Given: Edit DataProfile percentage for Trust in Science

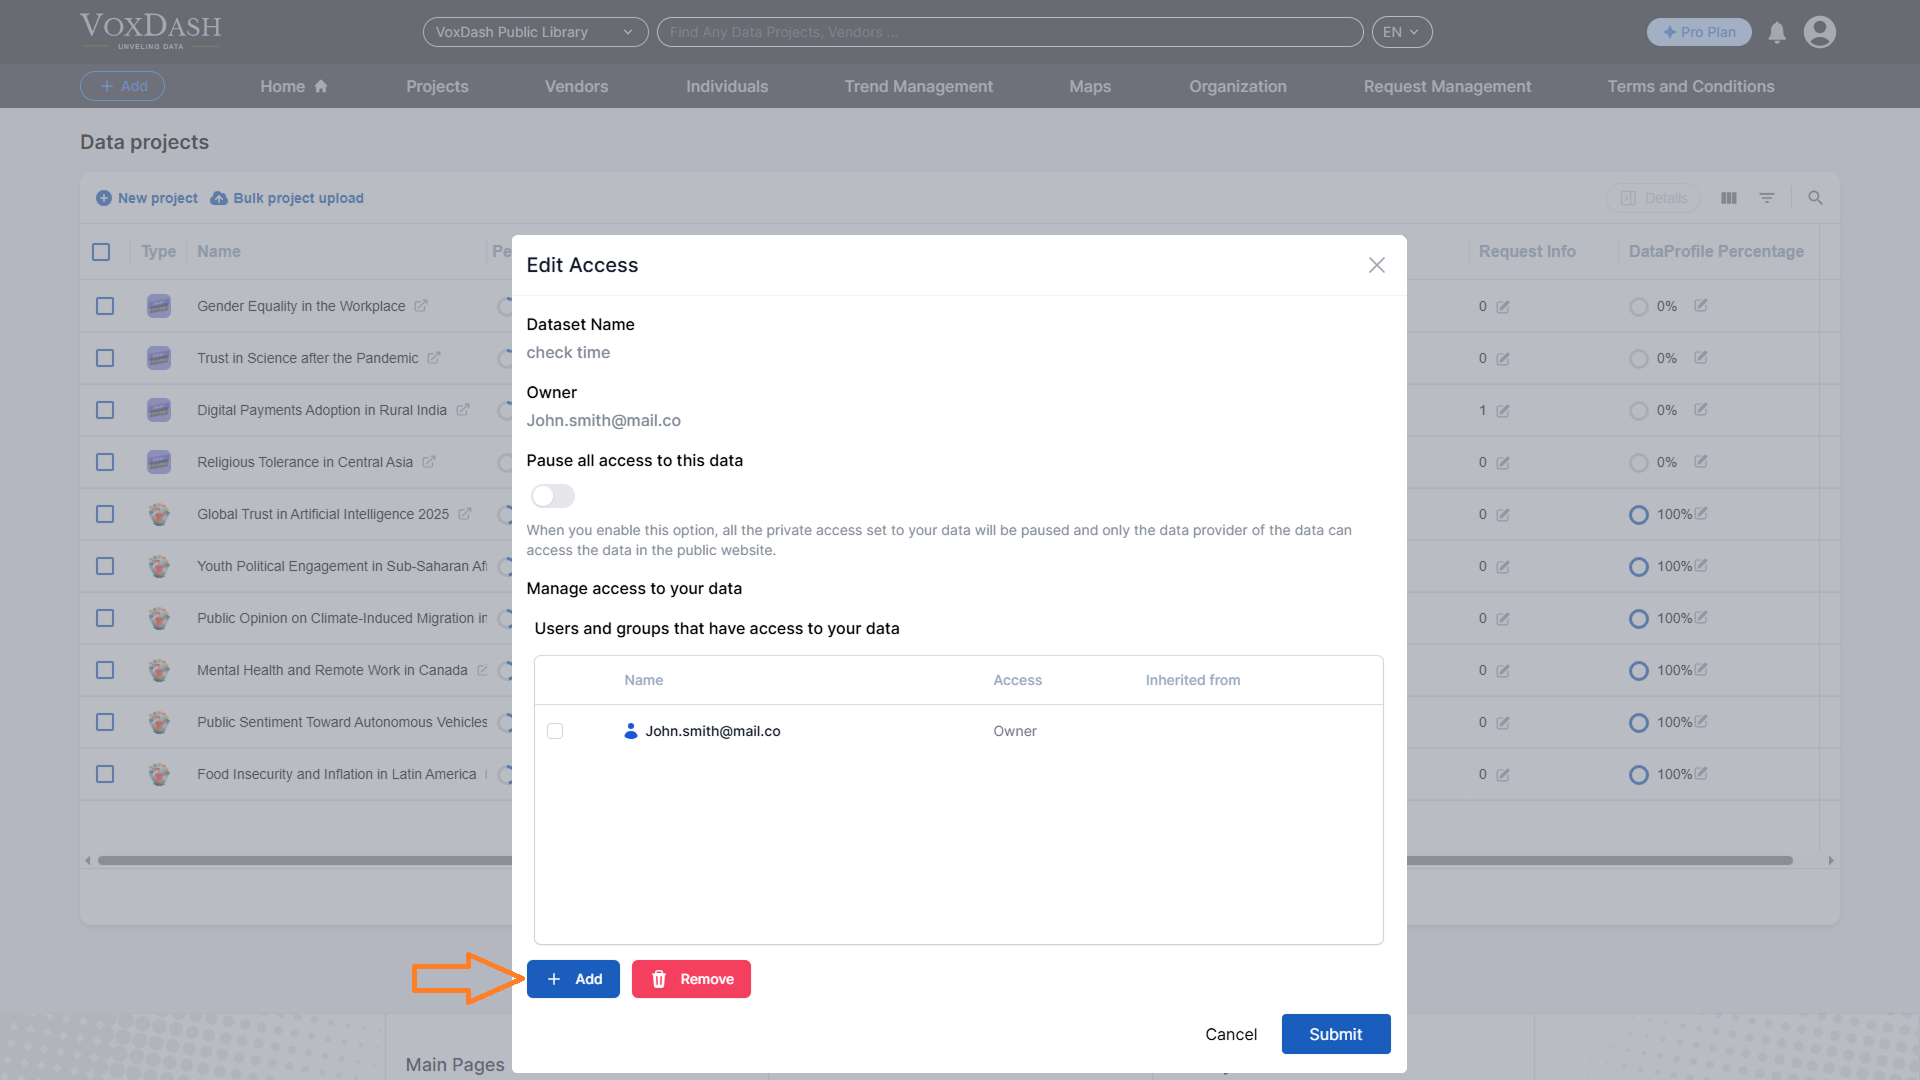Looking at the screenshot, I should coord(1701,358).
